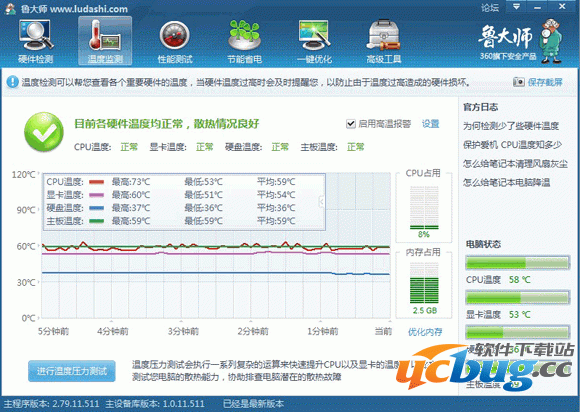Click the camera icon next to 保存截屏
The image size is (580, 412).
click(x=518, y=82)
